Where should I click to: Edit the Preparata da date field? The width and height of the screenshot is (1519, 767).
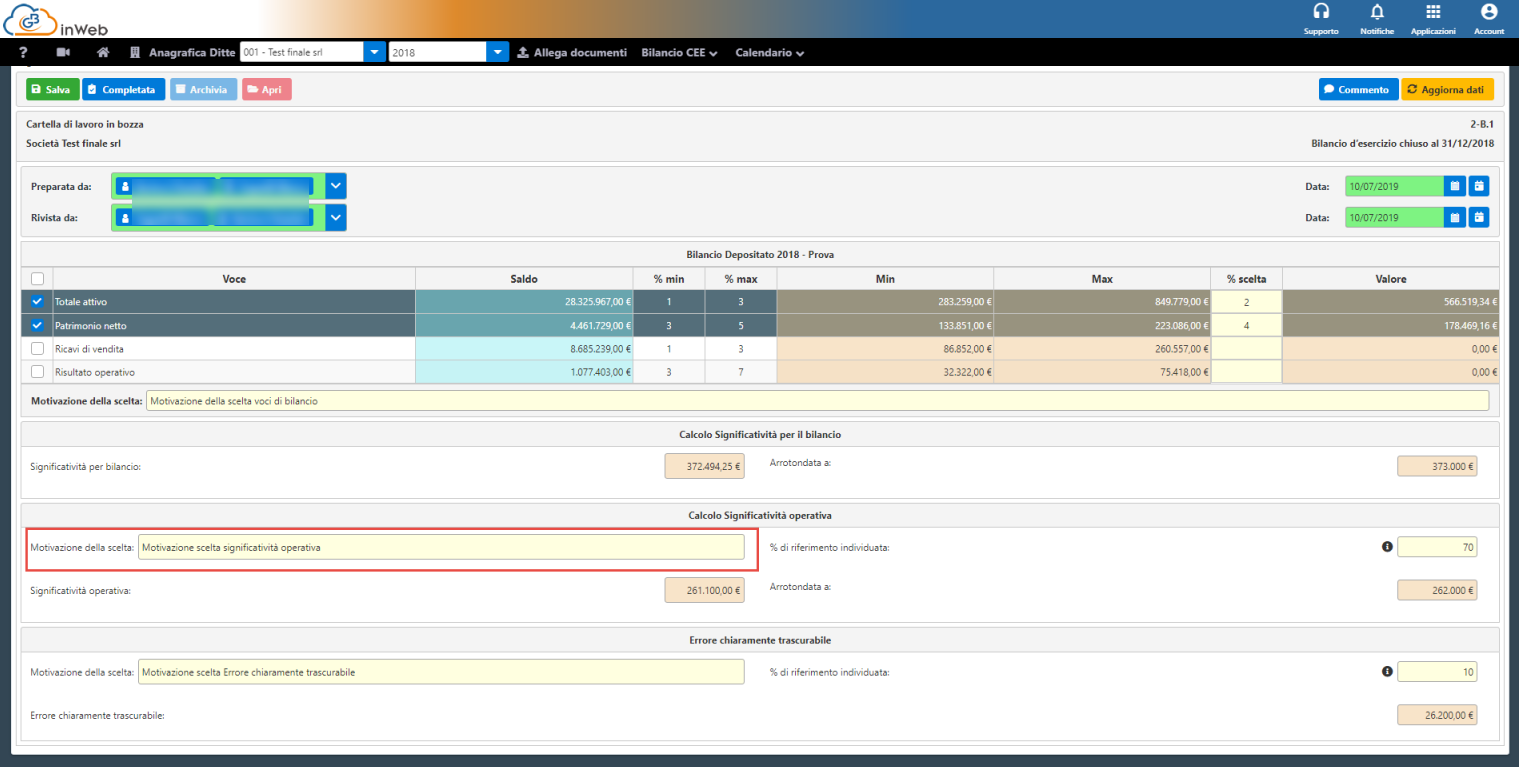1394,186
